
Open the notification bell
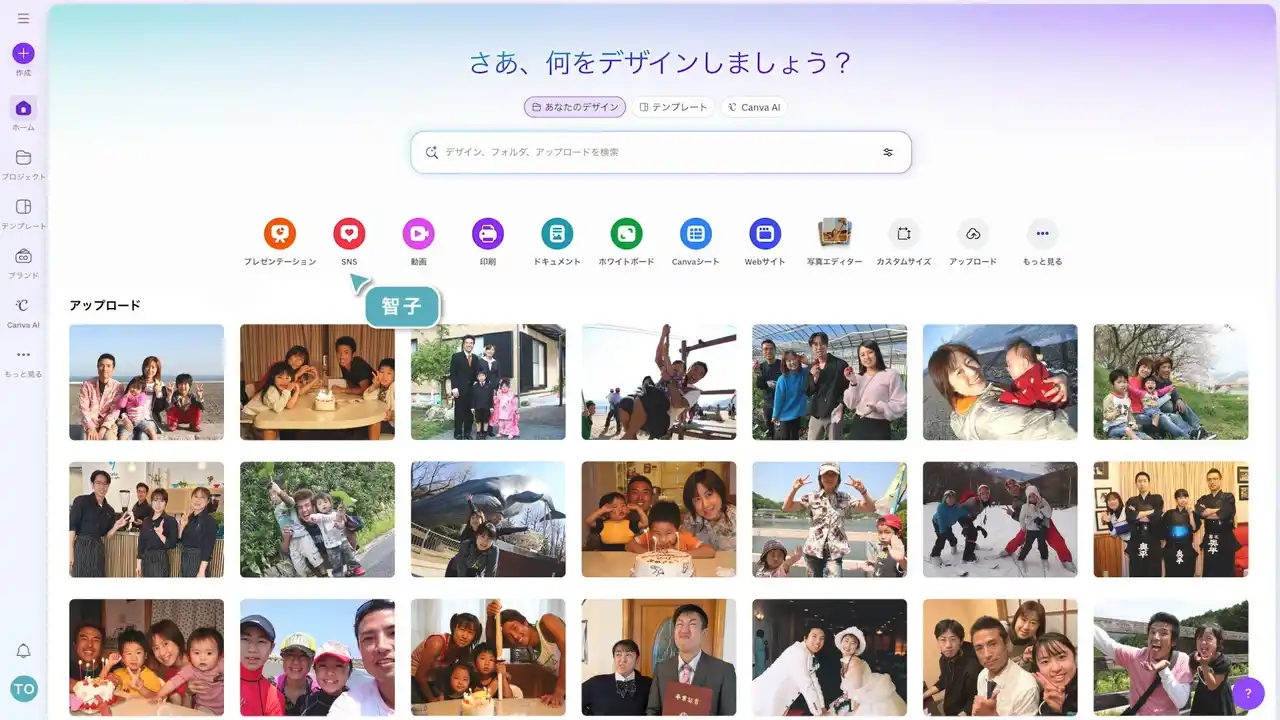click(22, 650)
